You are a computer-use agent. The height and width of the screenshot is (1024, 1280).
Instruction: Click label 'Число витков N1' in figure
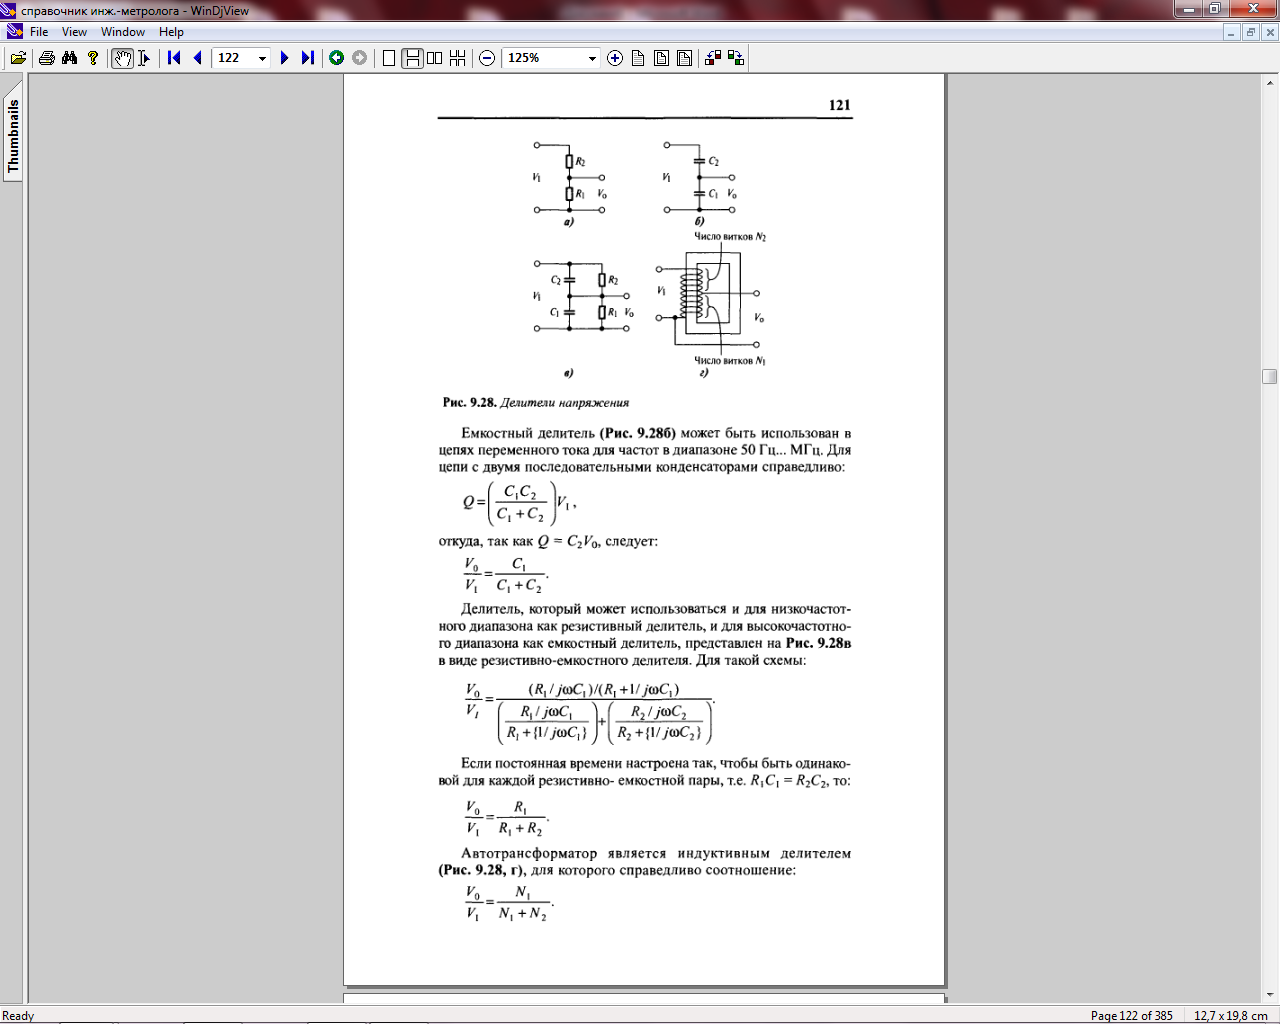point(730,361)
